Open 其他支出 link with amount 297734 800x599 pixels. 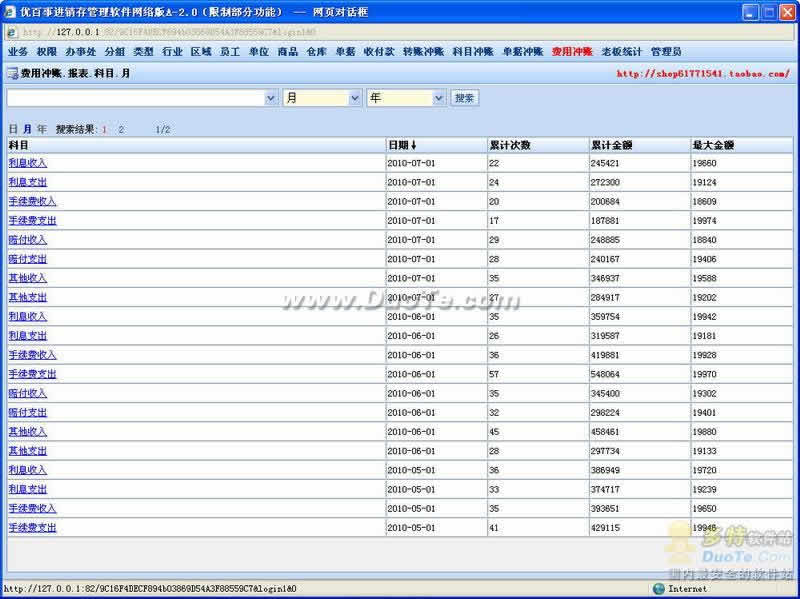(x=28, y=451)
